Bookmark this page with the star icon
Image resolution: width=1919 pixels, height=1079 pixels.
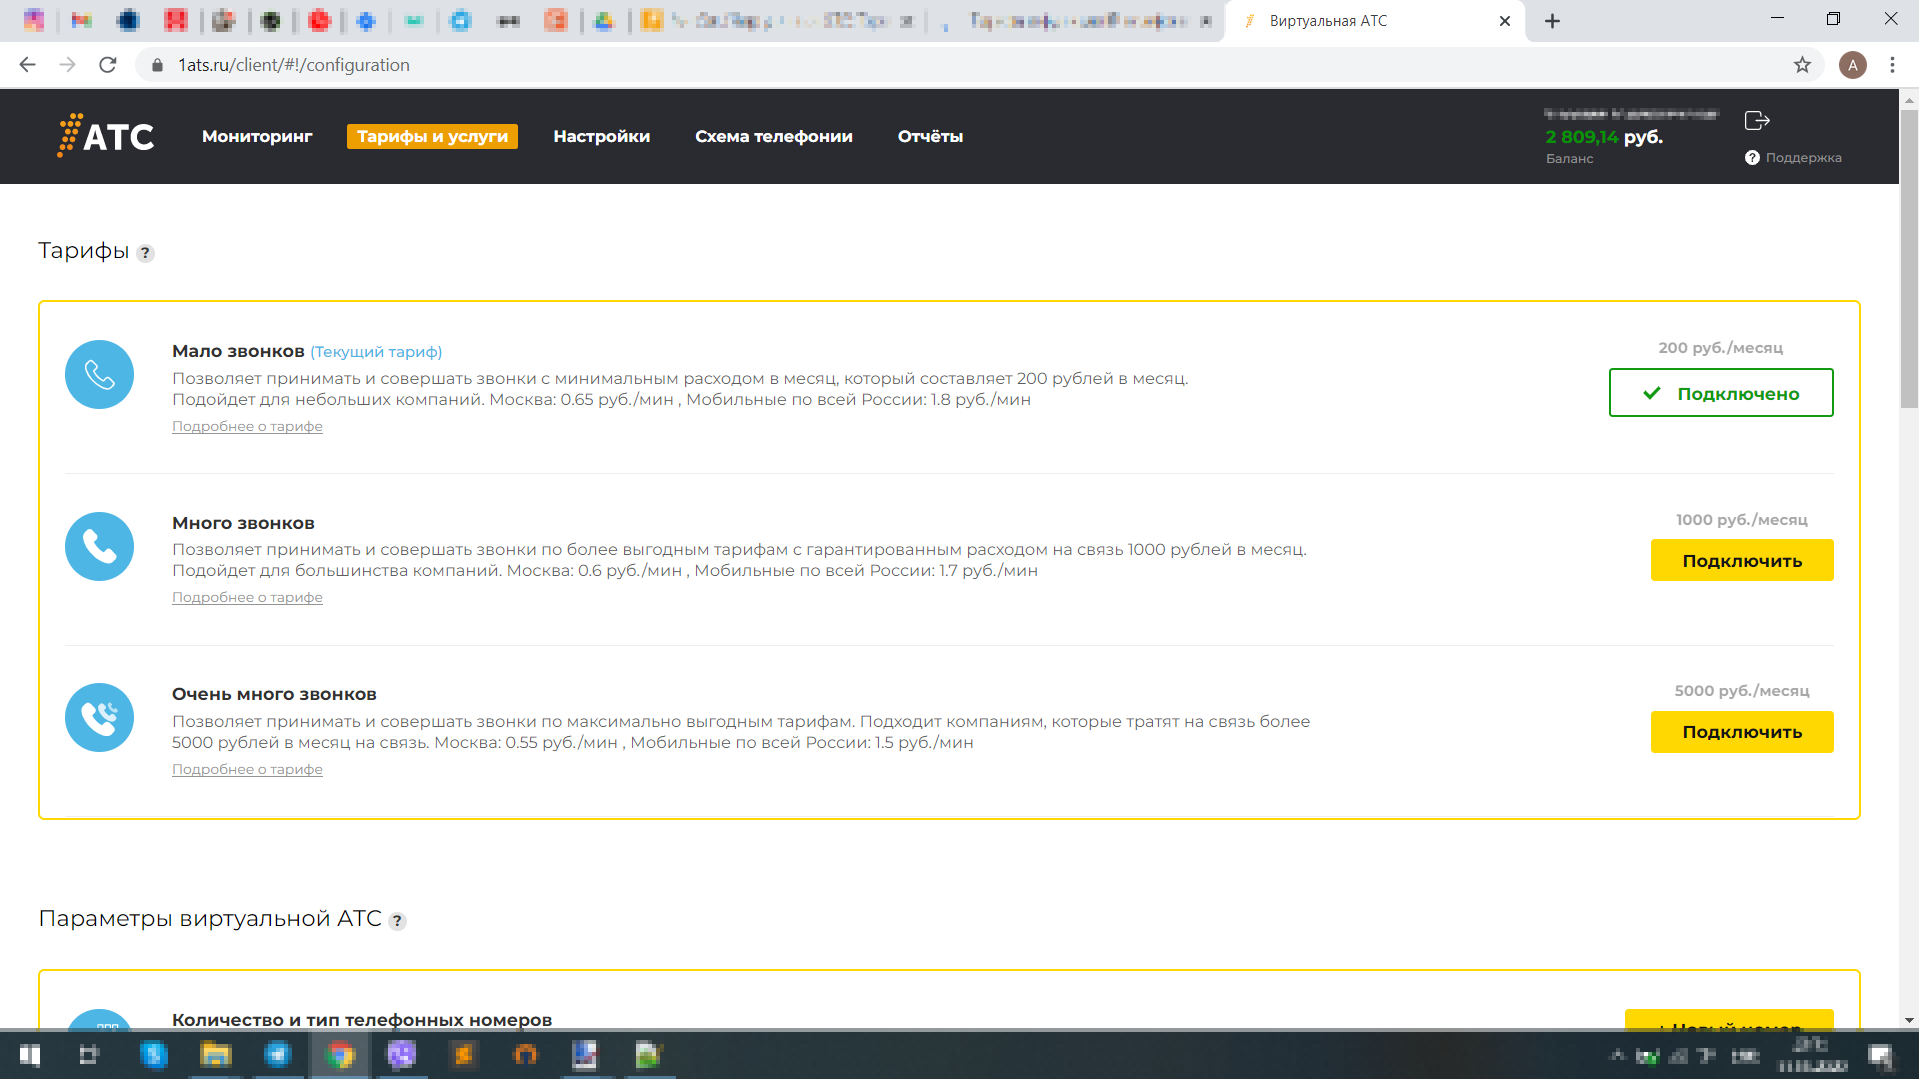click(x=1802, y=65)
